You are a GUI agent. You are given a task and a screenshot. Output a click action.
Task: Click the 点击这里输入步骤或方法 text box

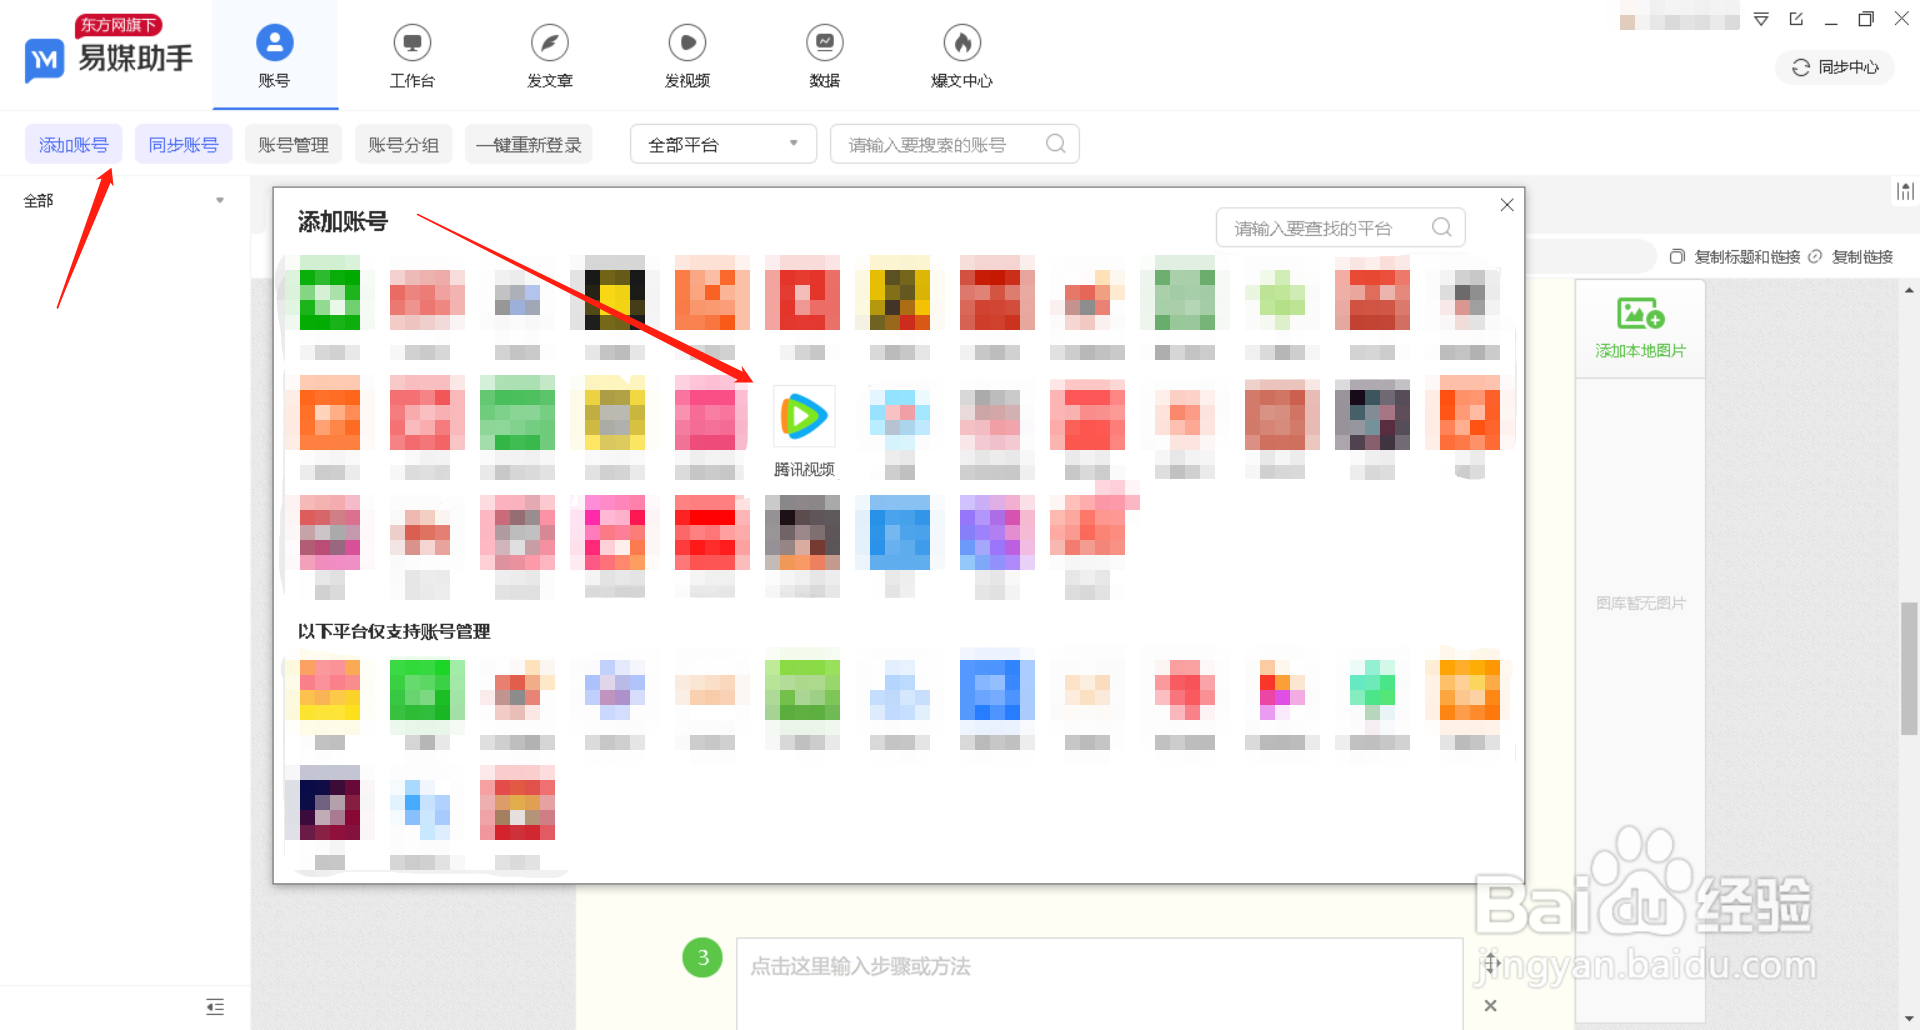tap(1100, 984)
